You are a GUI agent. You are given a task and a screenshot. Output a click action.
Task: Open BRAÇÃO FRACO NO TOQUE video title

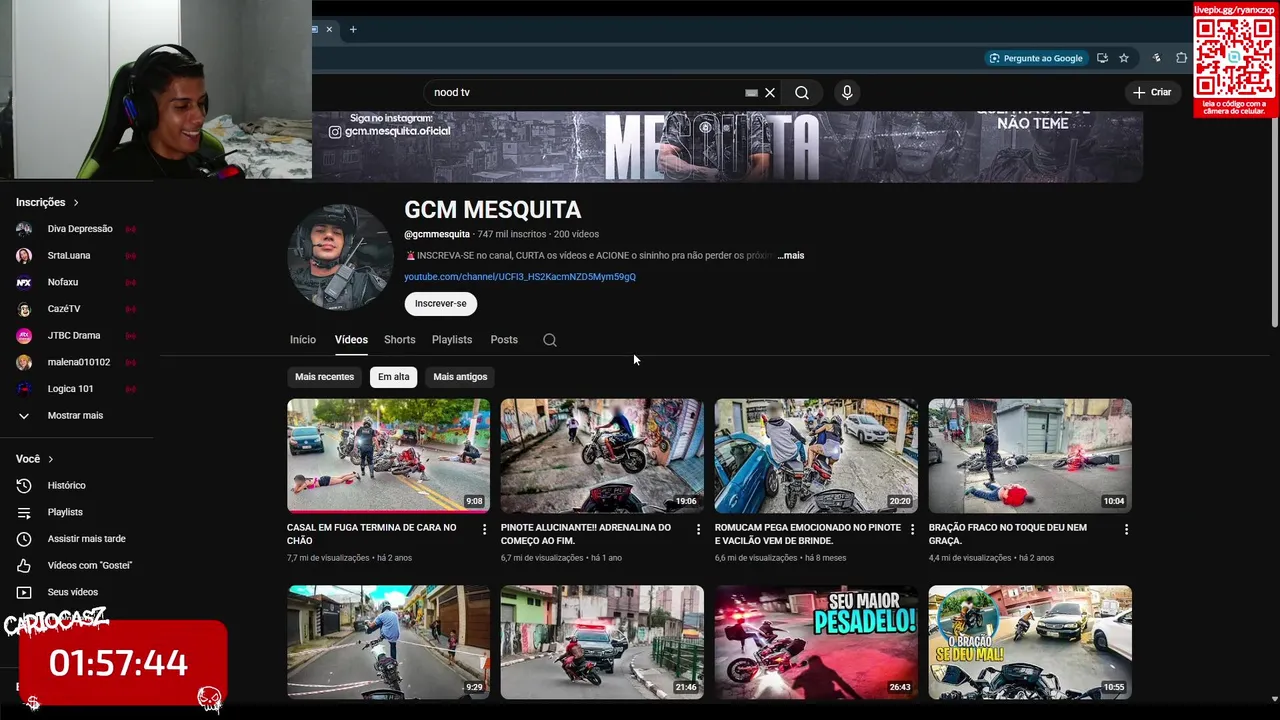pos(1008,534)
